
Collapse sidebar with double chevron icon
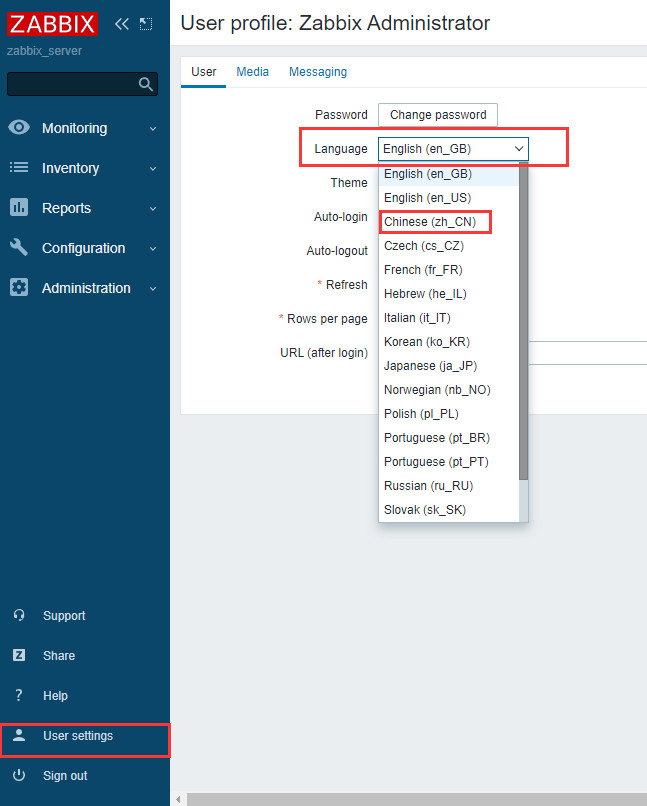click(121, 24)
